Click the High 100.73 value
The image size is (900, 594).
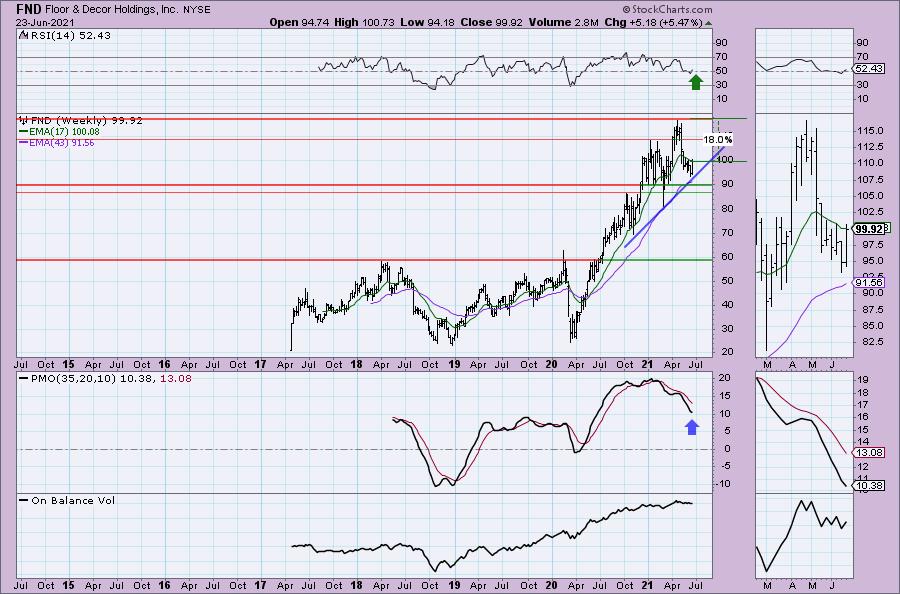pyautogui.click(x=364, y=22)
